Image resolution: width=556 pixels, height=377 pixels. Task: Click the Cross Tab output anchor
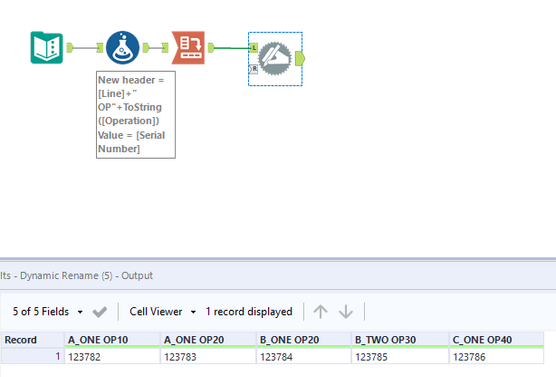(211, 48)
